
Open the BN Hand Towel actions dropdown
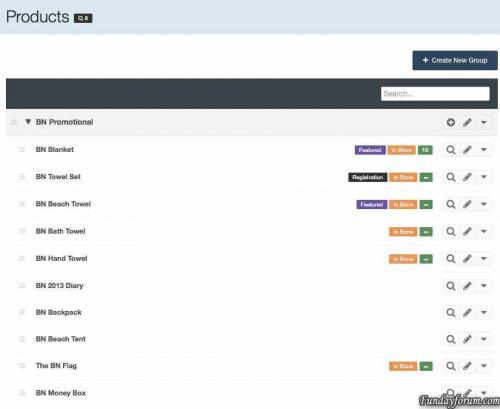point(484,259)
